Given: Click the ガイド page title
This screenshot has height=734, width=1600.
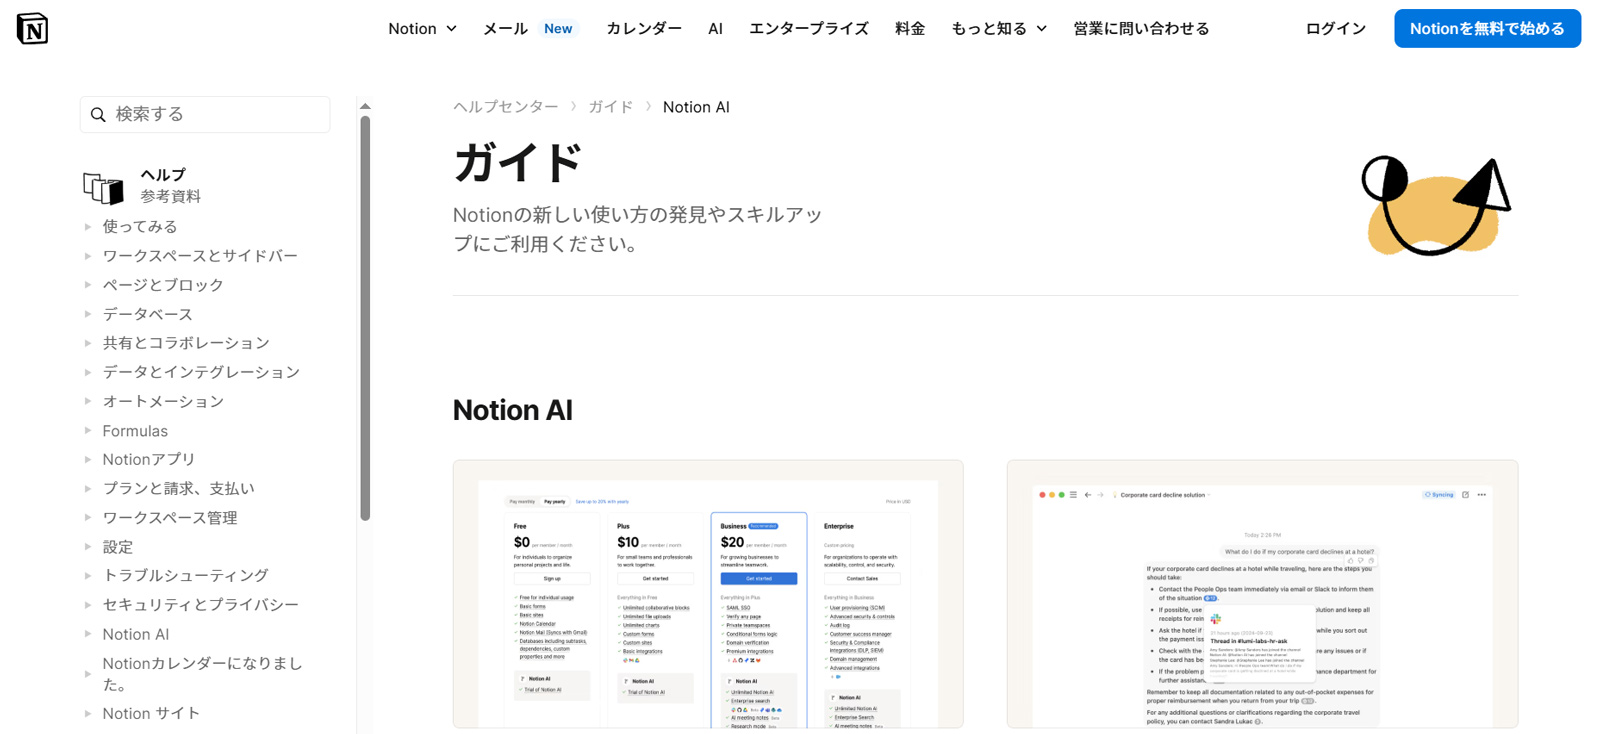Looking at the screenshot, I should coord(517,163).
